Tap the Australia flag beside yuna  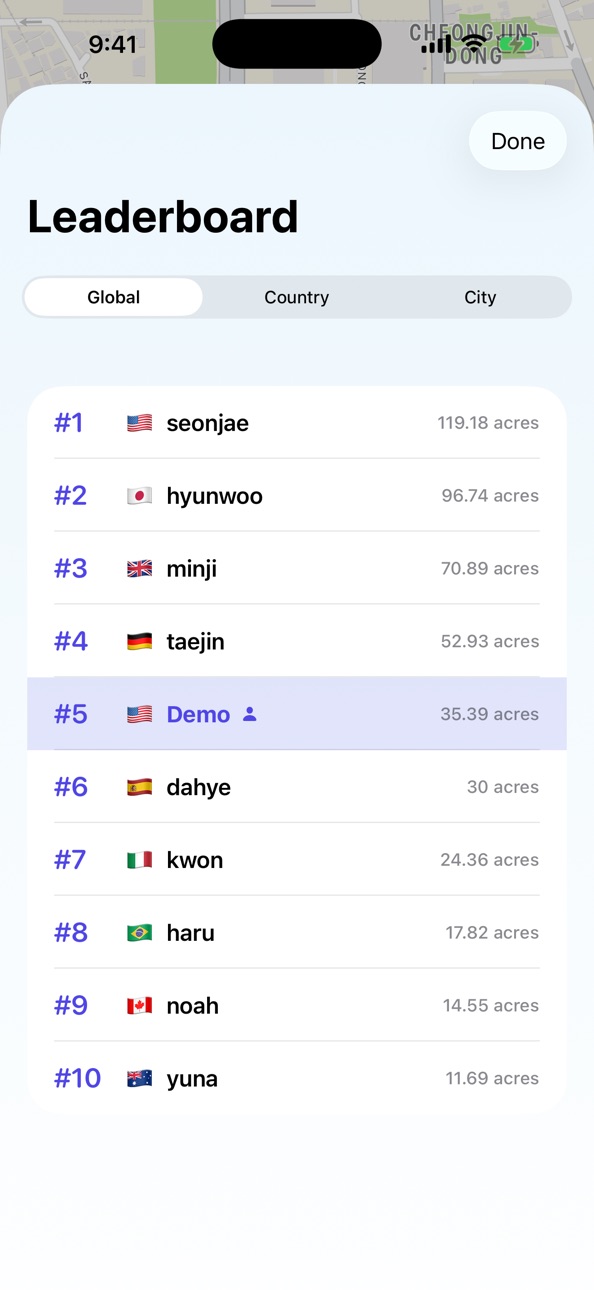(x=139, y=1079)
